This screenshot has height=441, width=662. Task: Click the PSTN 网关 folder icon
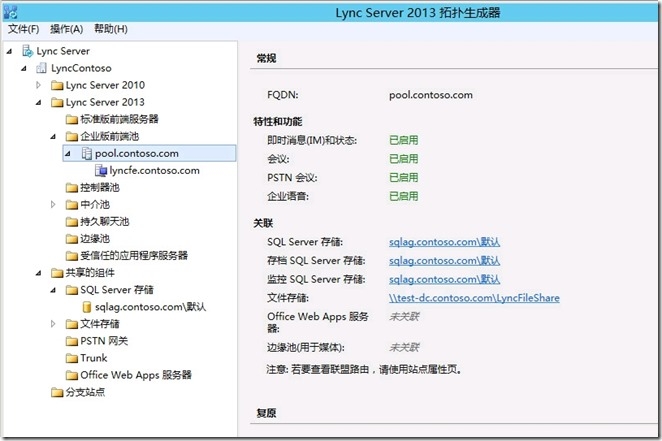coord(71,341)
